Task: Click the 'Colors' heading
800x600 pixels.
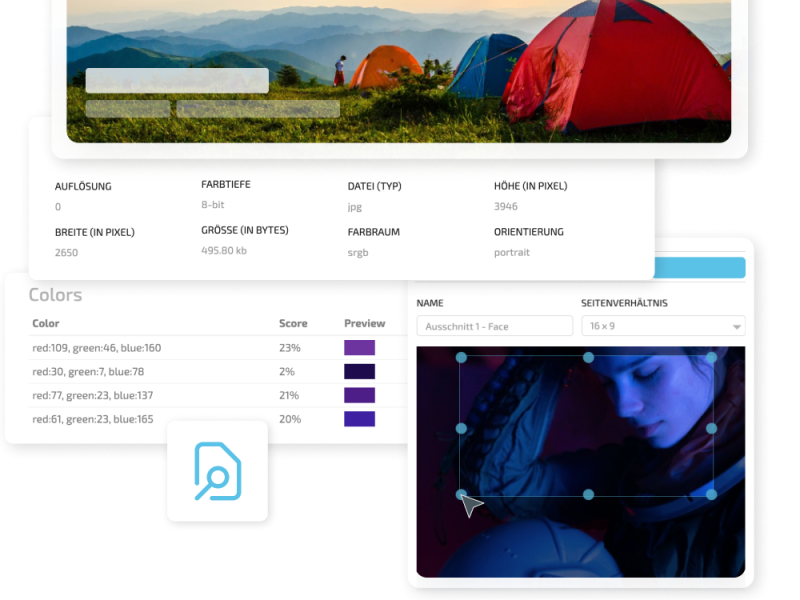Action: pos(55,295)
